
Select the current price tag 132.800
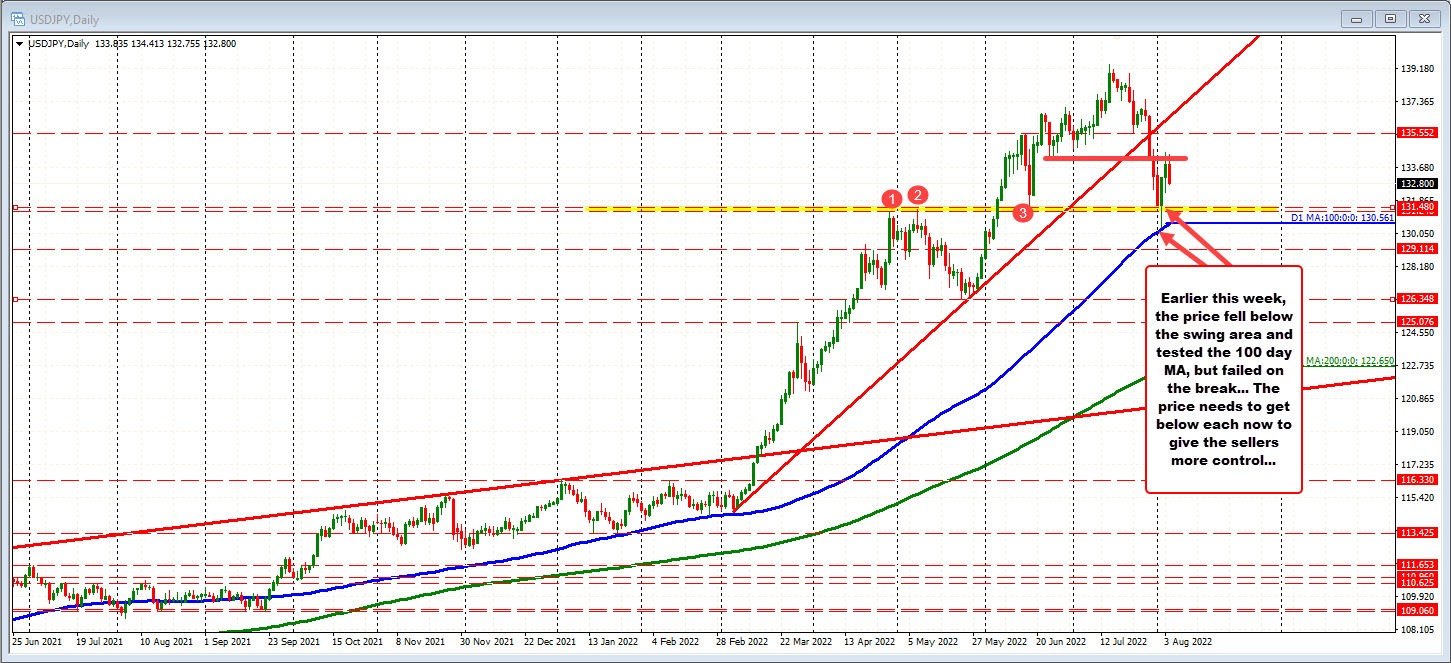pos(1416,183)
